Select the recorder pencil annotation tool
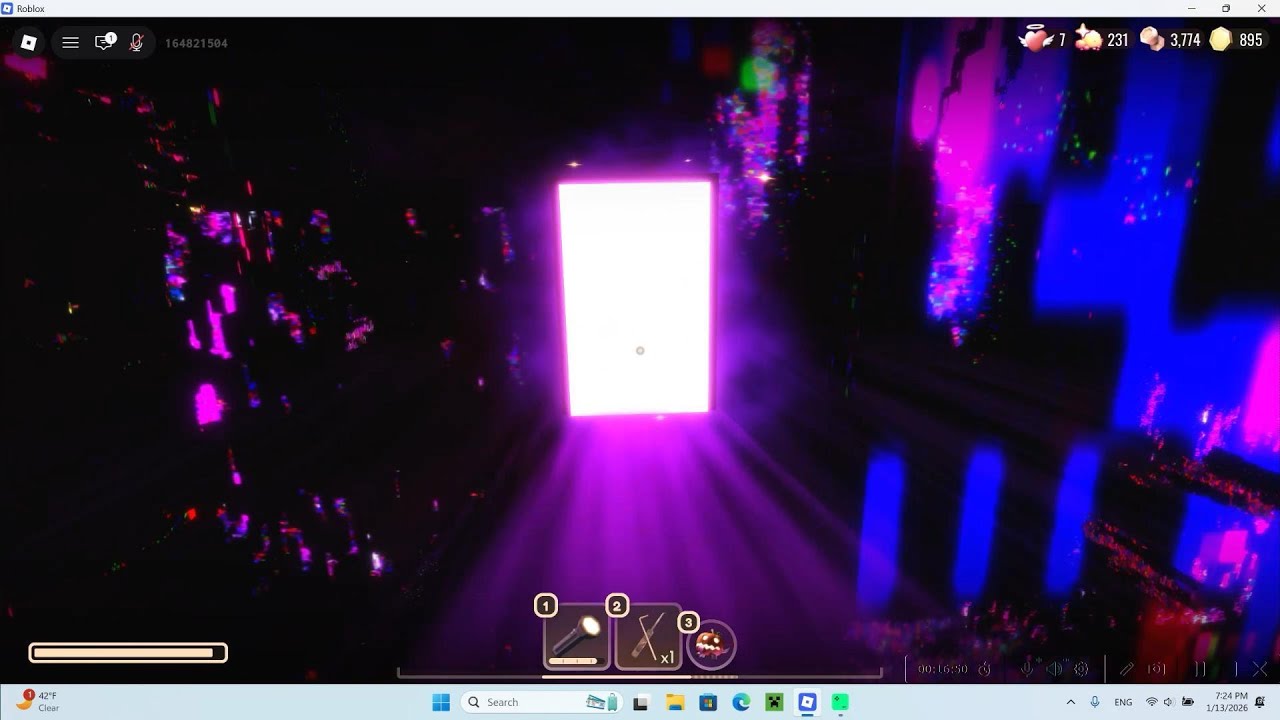 pyautogui.click(x=1127, y=669)
